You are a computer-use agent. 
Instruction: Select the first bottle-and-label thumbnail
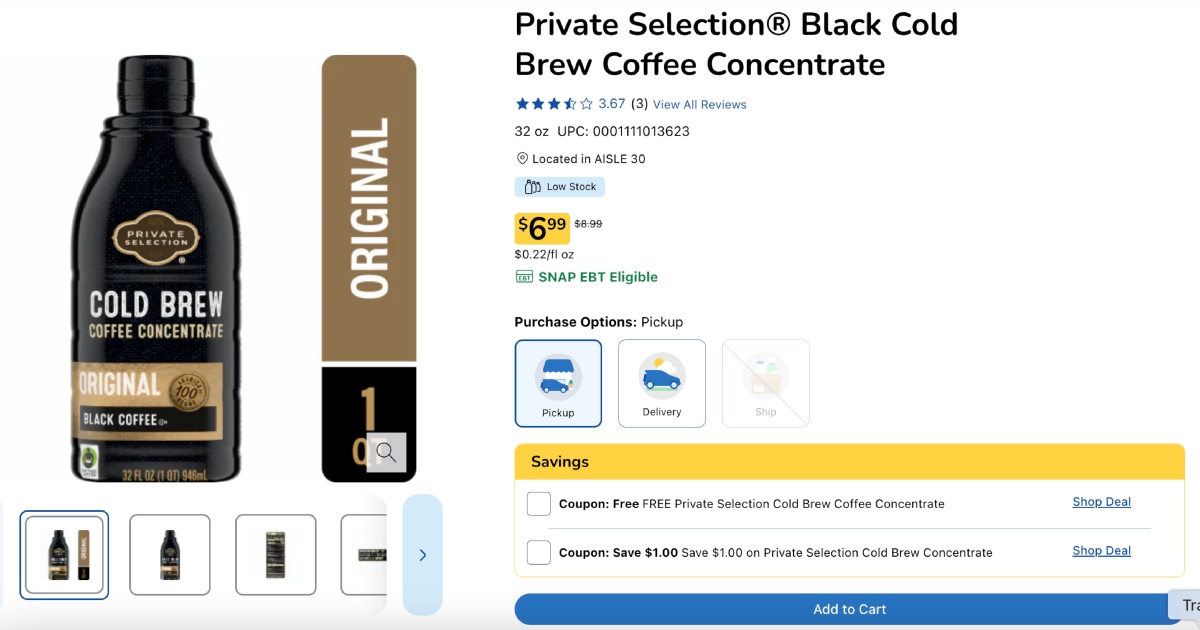click(x=64, y=555)
